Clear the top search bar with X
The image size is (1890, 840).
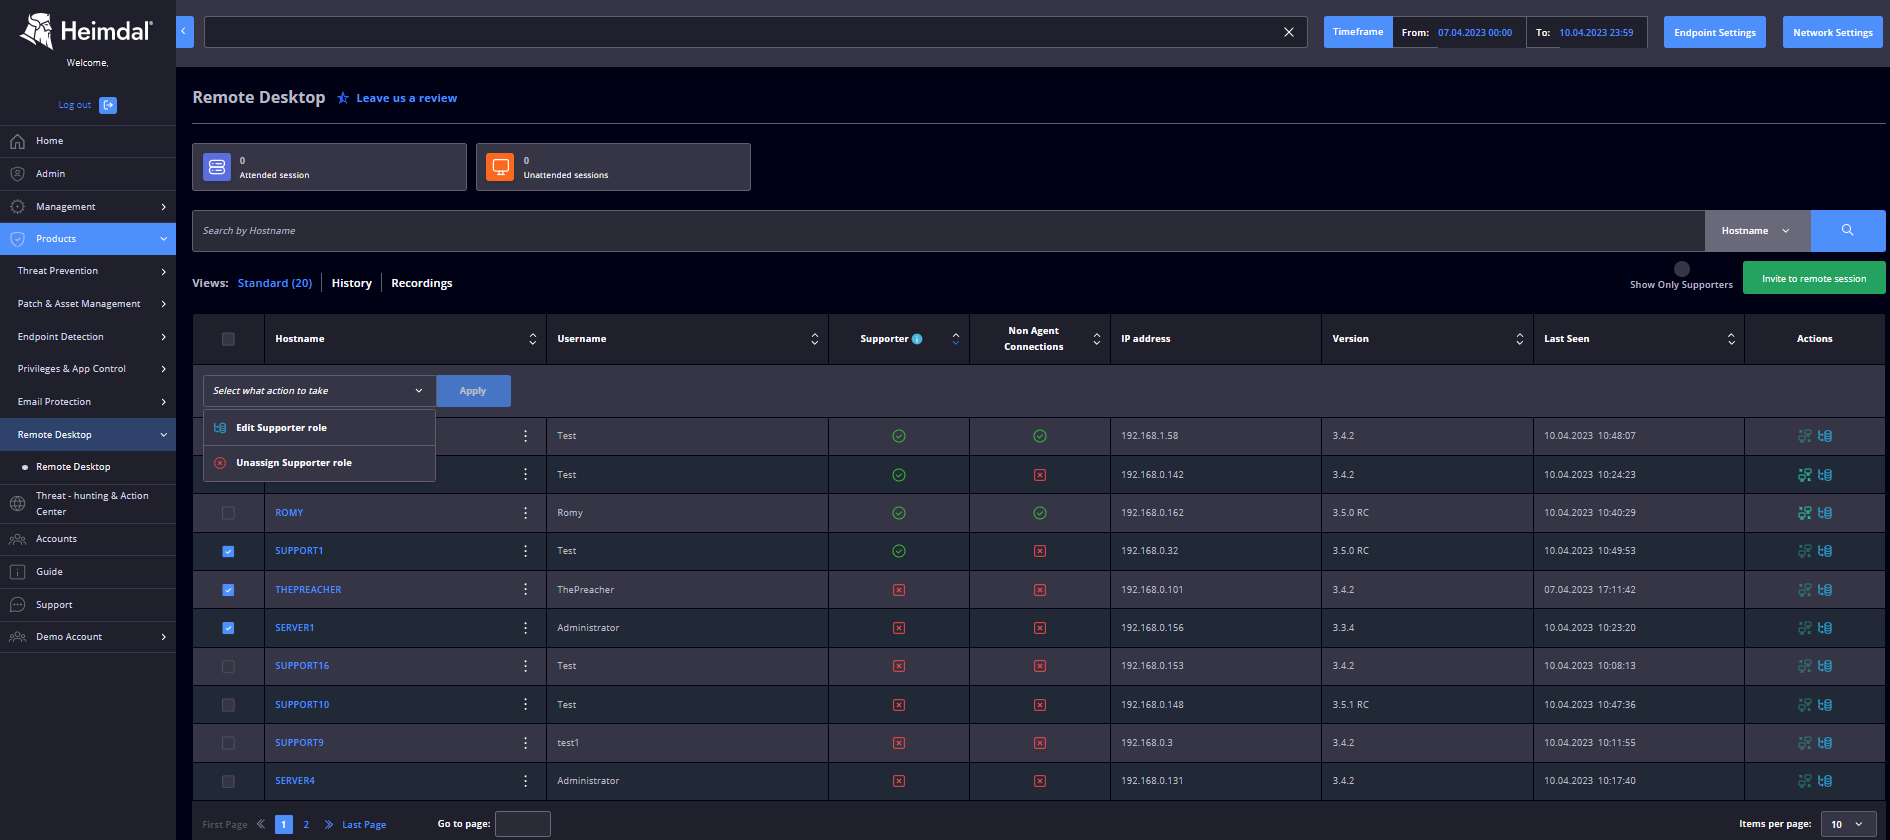(1288, 32)
